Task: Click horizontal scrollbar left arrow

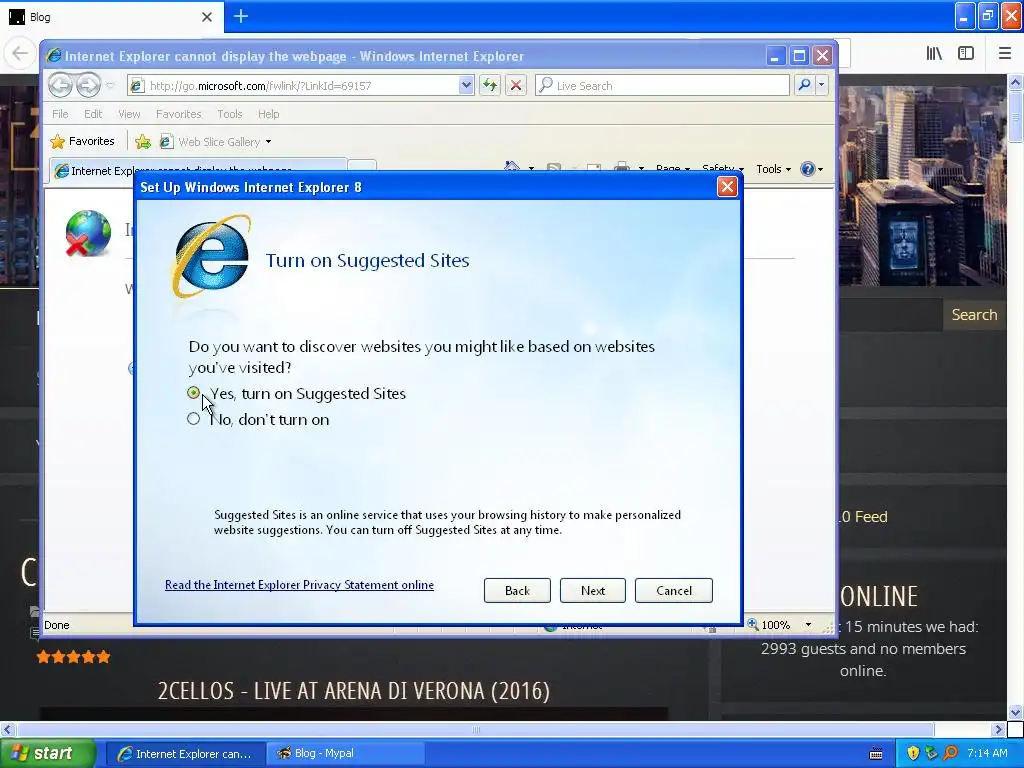Action: (x=7, y=729)
